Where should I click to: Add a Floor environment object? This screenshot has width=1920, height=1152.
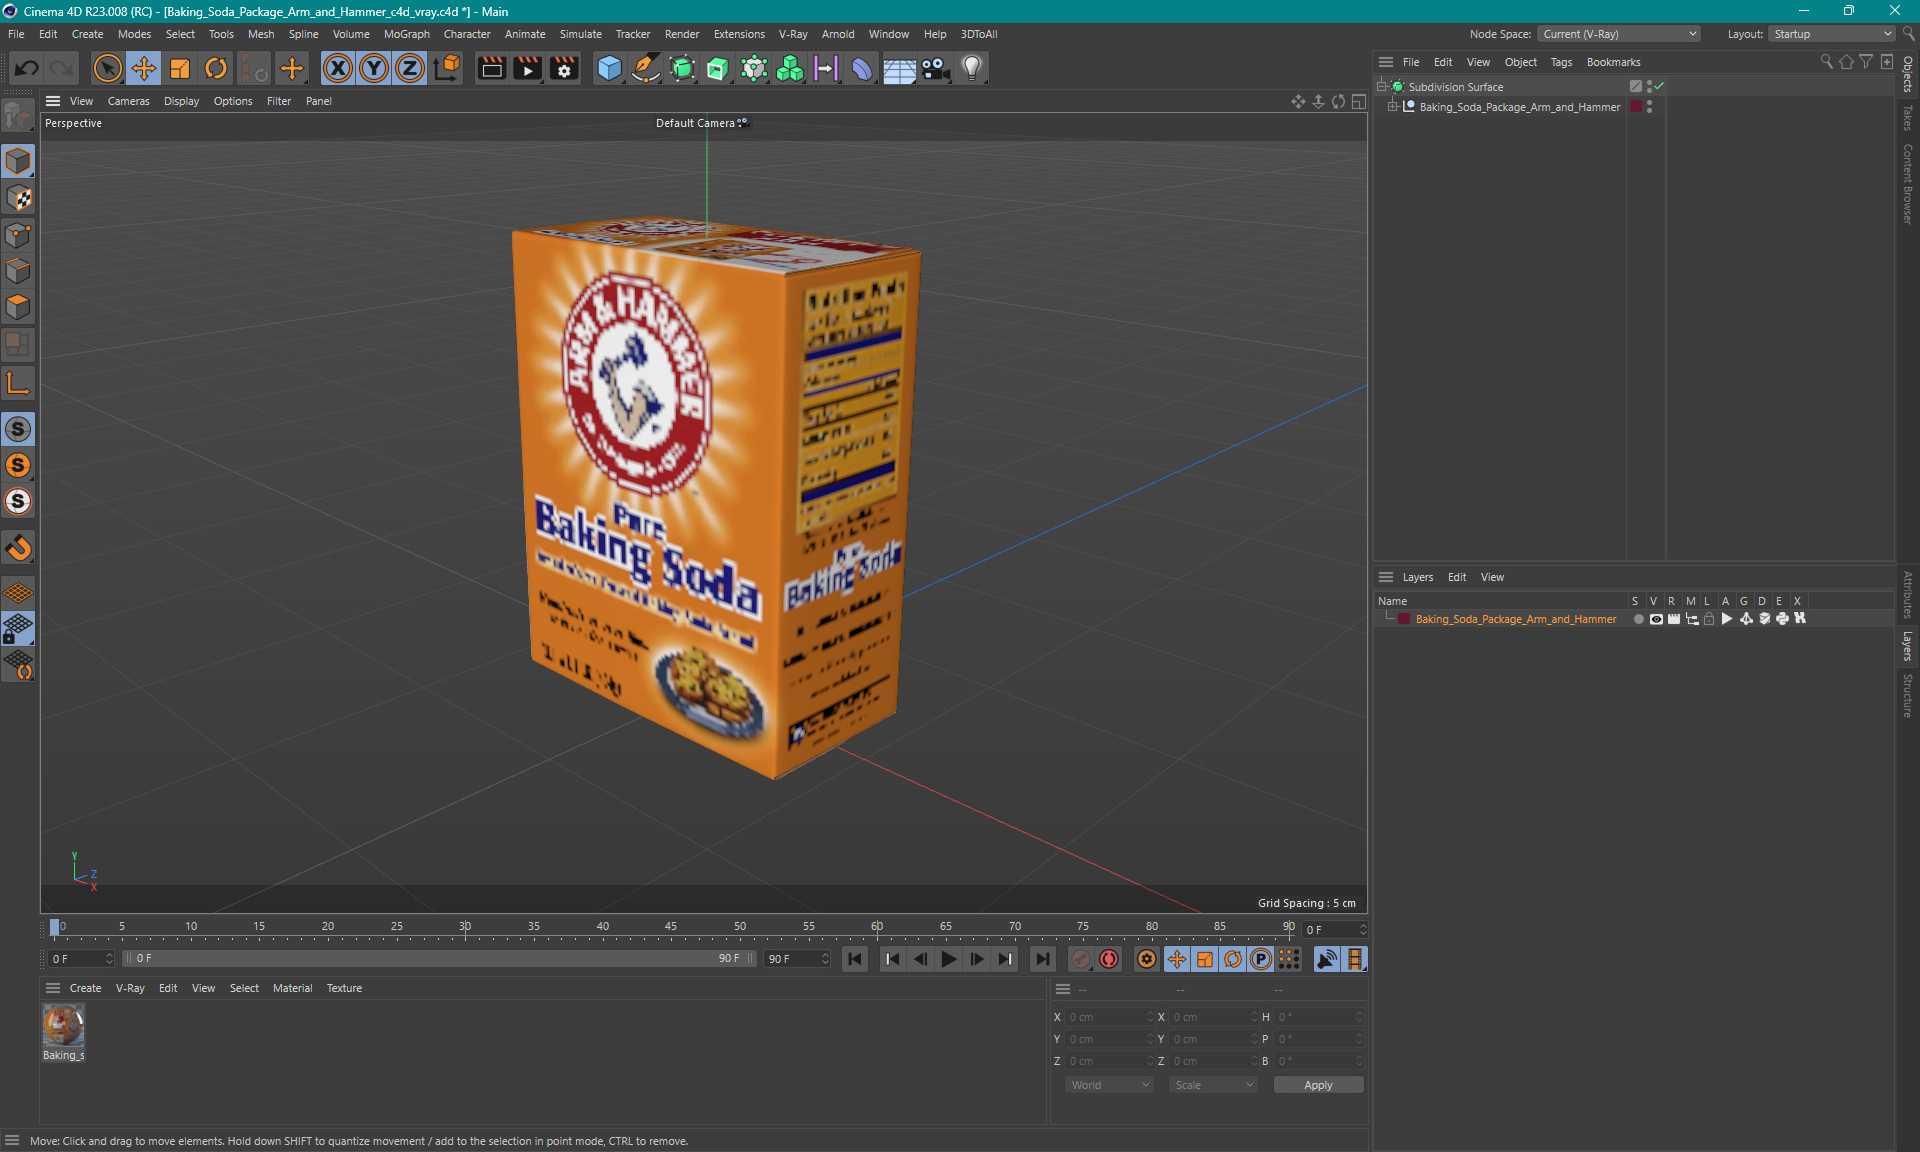coord(899,68)
